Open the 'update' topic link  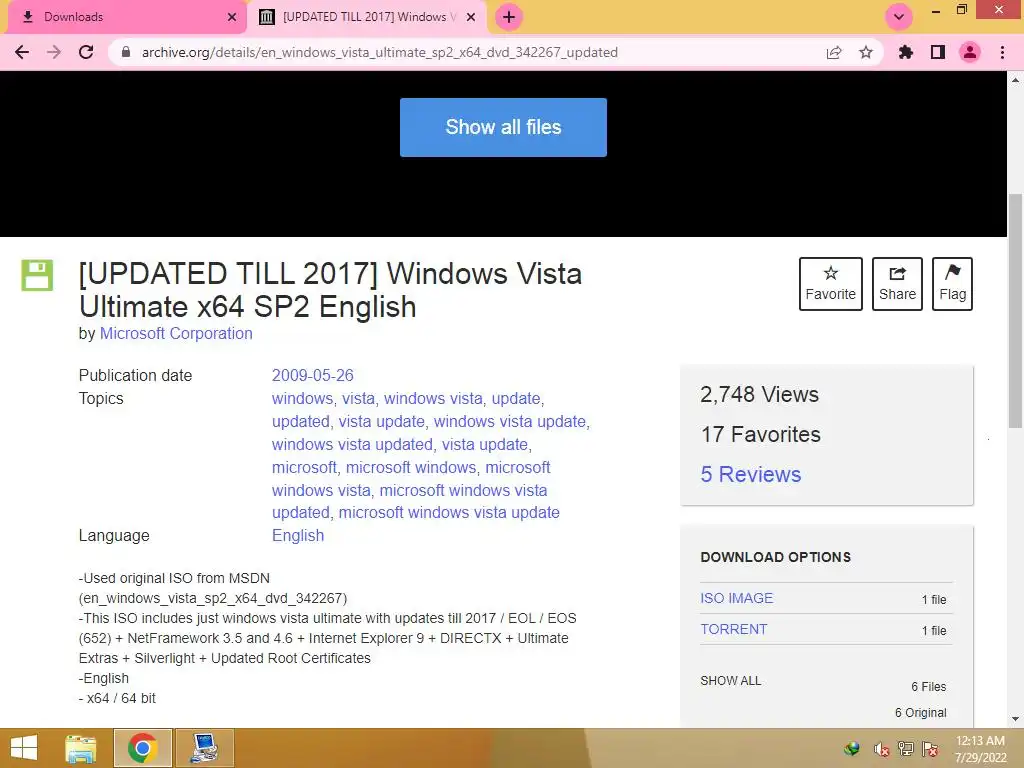point(516,398)
